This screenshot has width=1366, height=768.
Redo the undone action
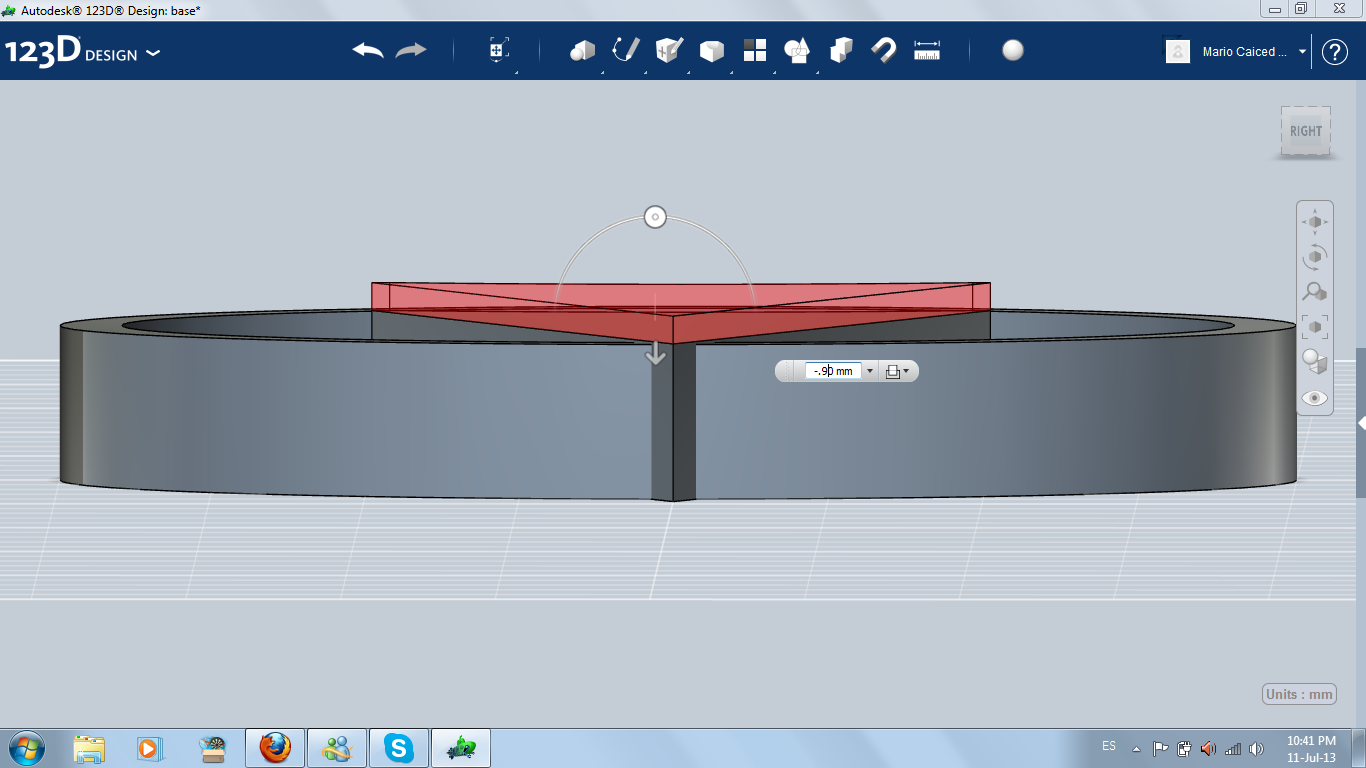click(411, 50)
